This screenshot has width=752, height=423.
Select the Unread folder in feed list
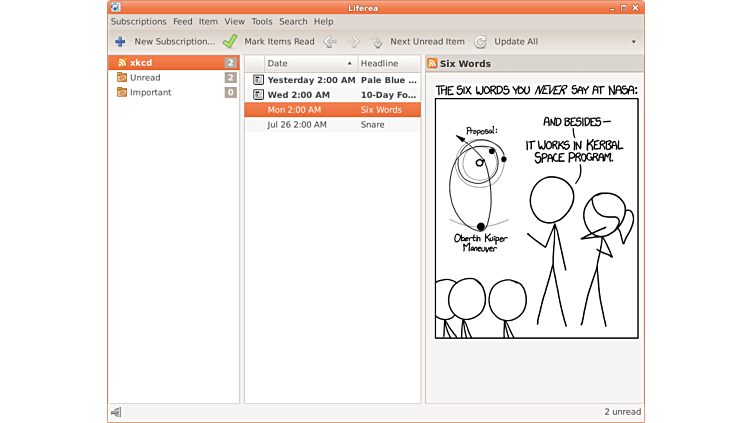[145, 78]
